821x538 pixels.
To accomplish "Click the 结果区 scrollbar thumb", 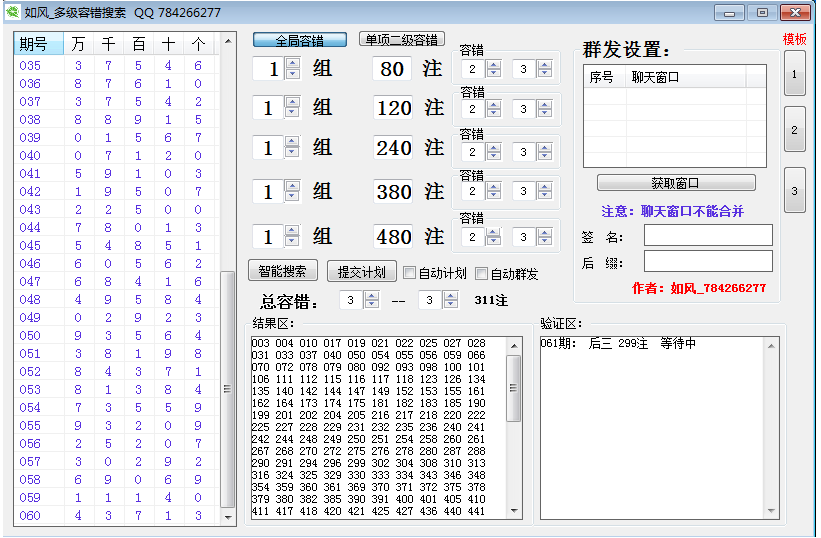I will coord(514,388).
